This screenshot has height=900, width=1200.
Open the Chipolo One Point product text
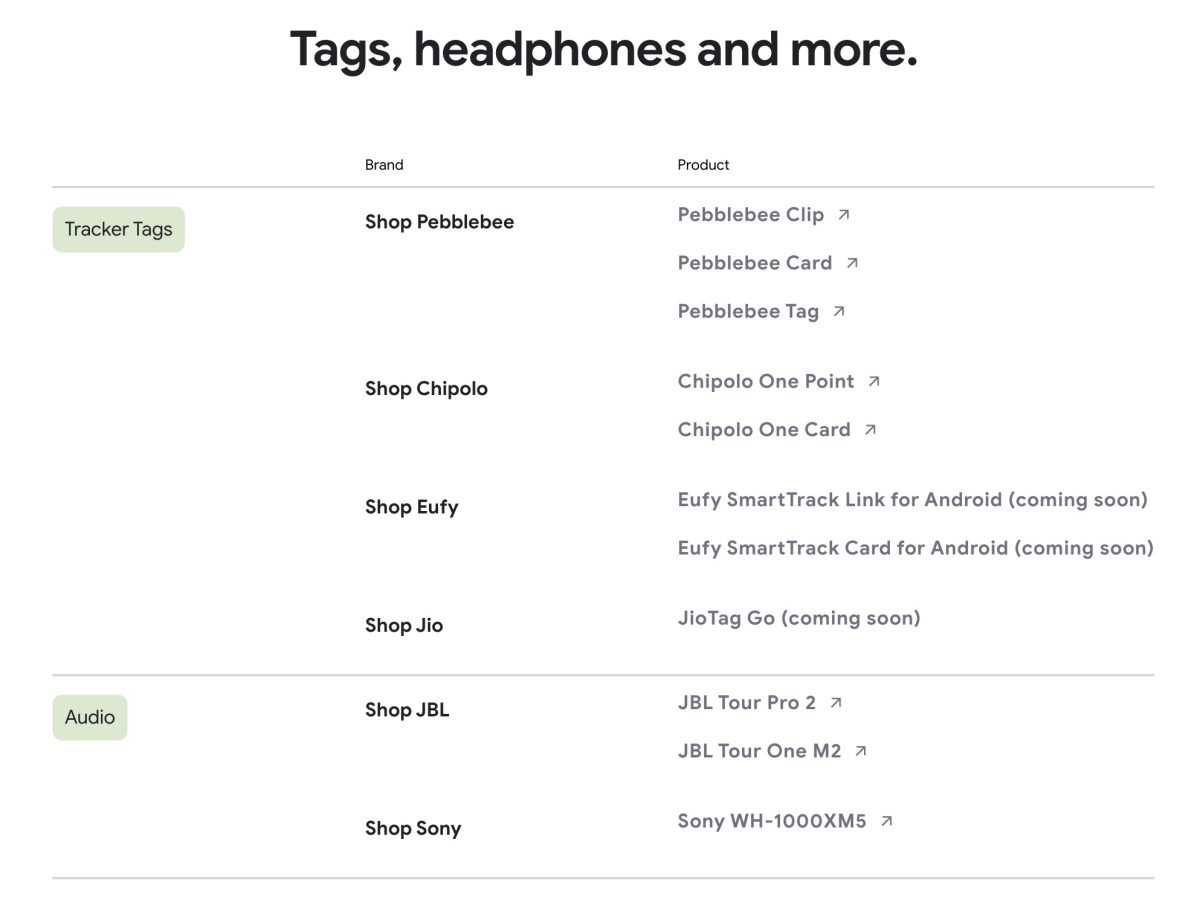[765, 381]
